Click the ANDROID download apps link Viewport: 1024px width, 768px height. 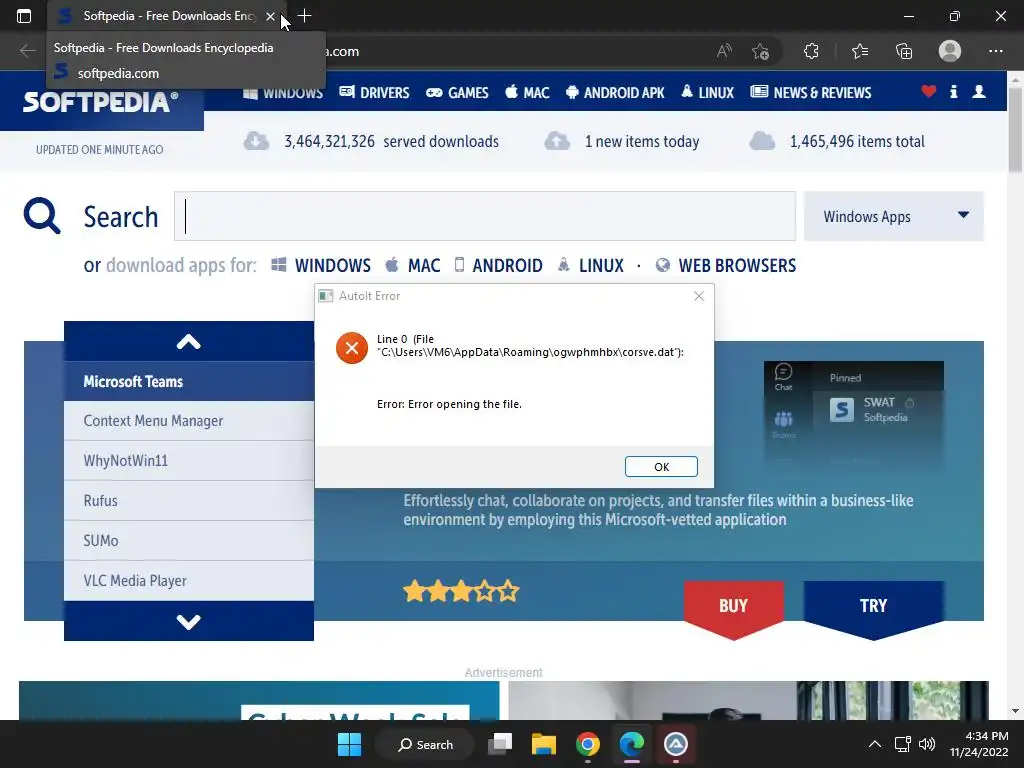click(x=498, y=265)
